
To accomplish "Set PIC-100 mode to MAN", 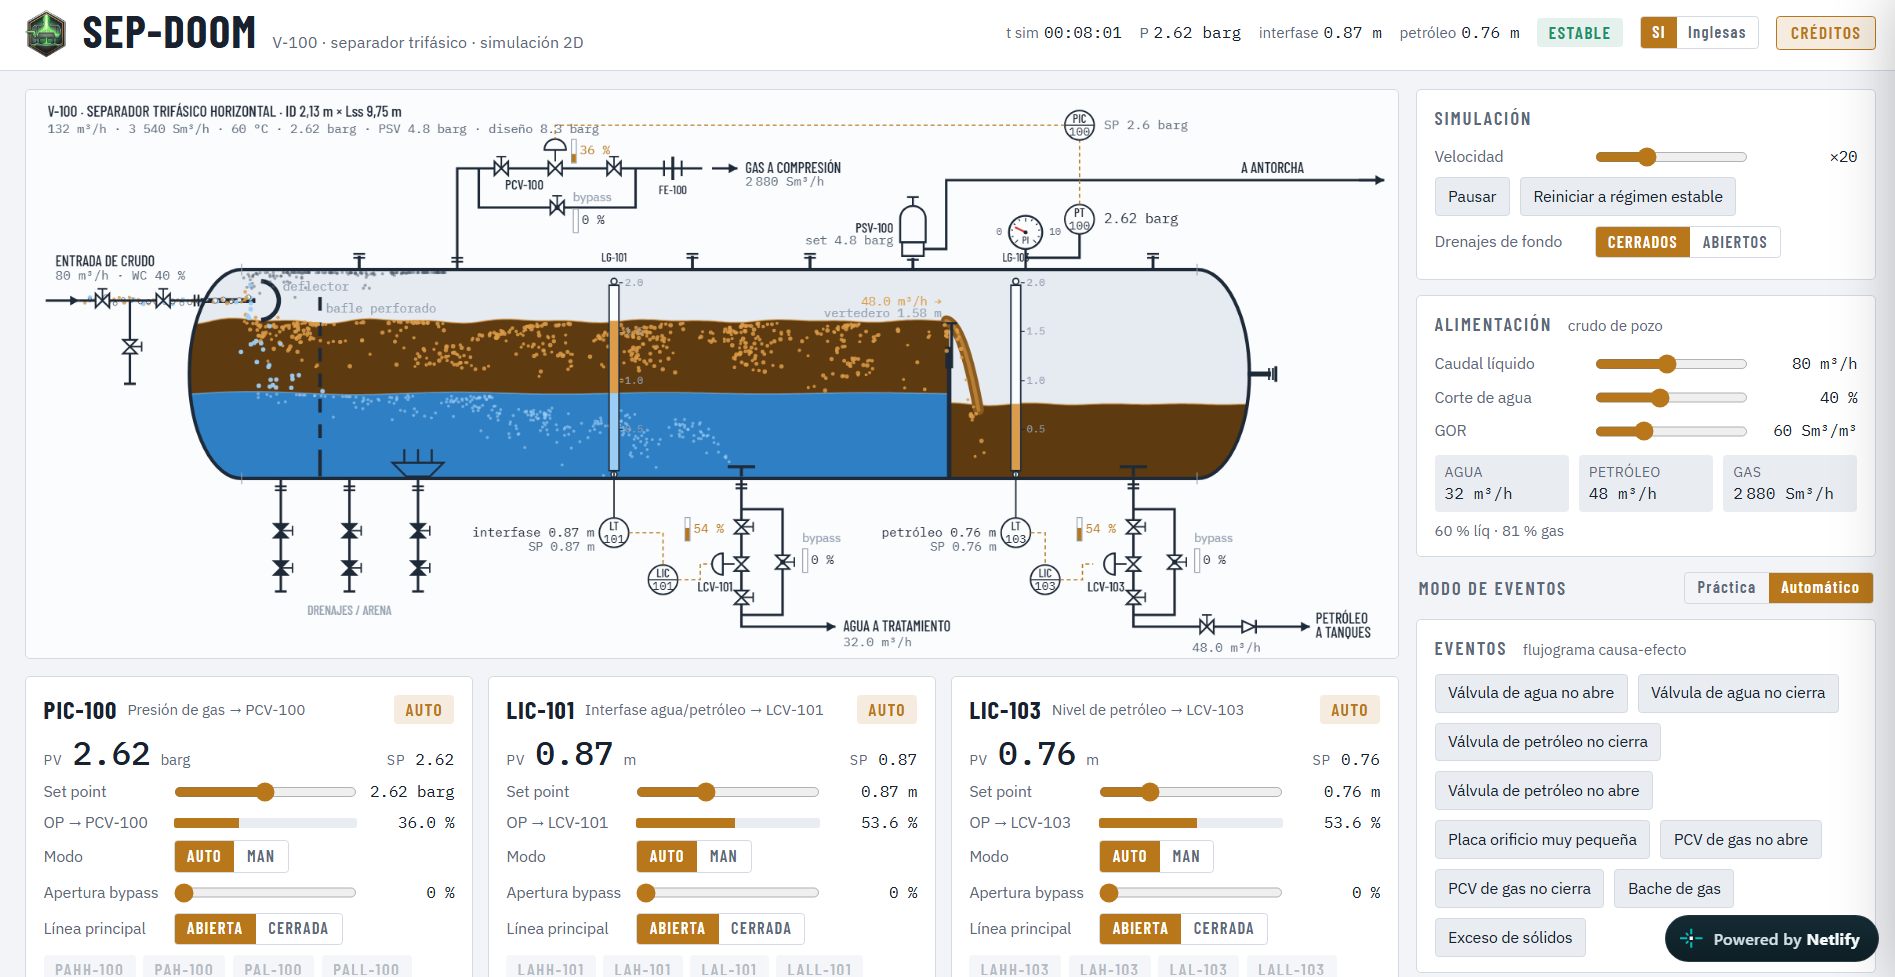I will 260,857.
